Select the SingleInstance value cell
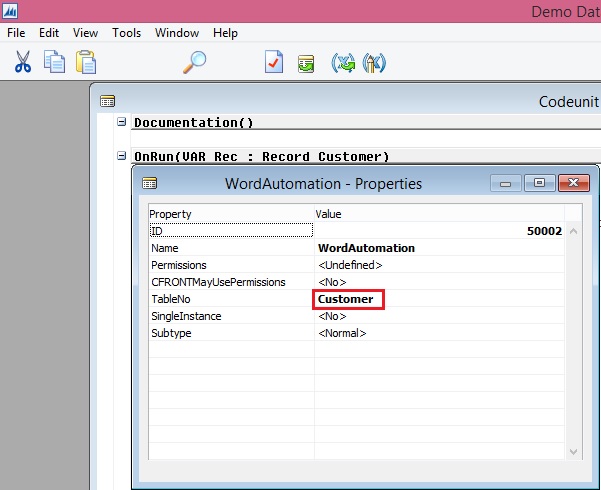Viewport: 601px width, 490px height. click(440, 316)
